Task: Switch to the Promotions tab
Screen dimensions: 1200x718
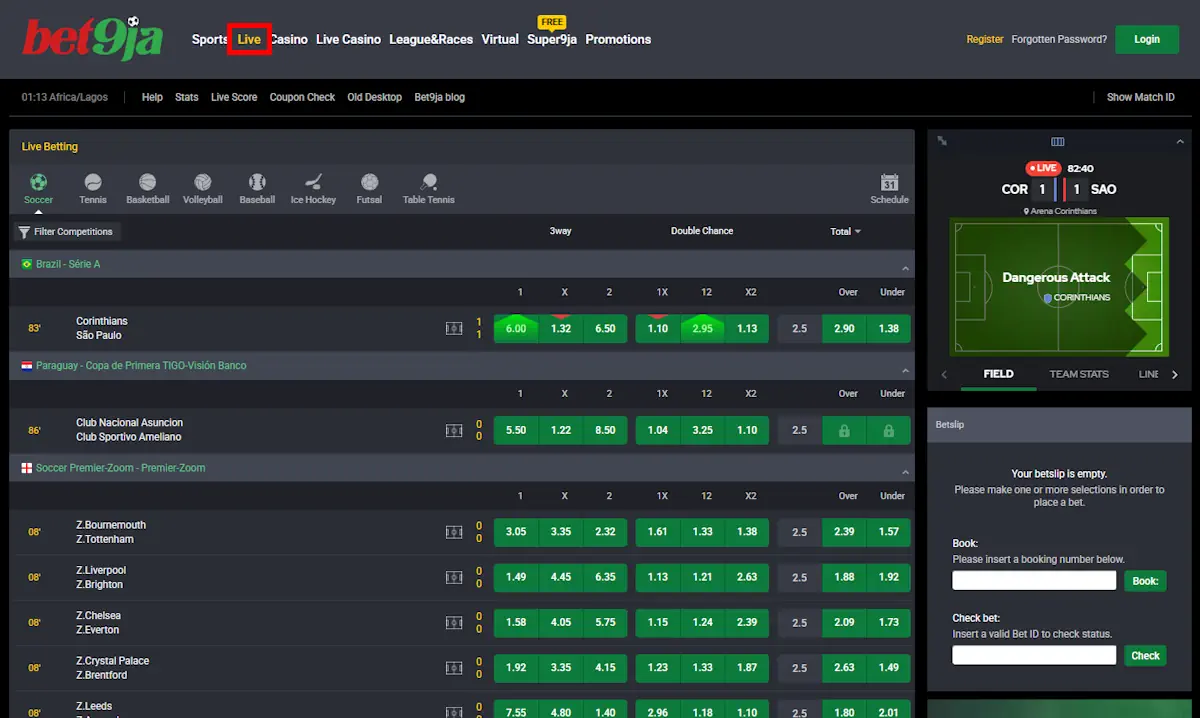Action: (618, 39)
